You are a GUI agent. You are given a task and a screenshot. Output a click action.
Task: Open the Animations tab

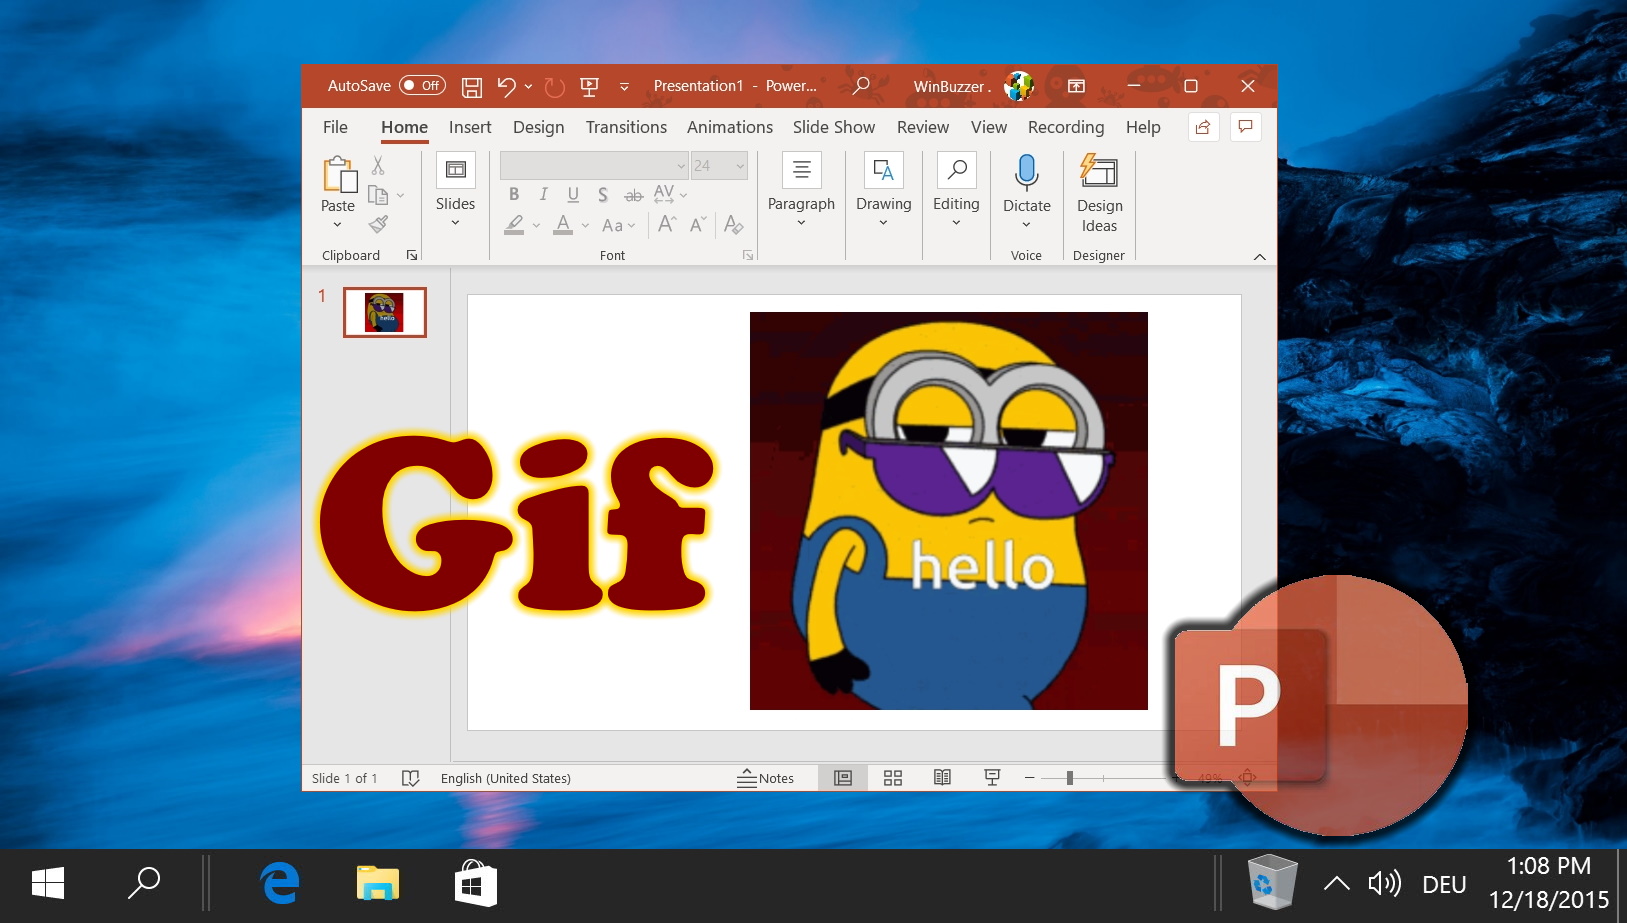[729, 127]
